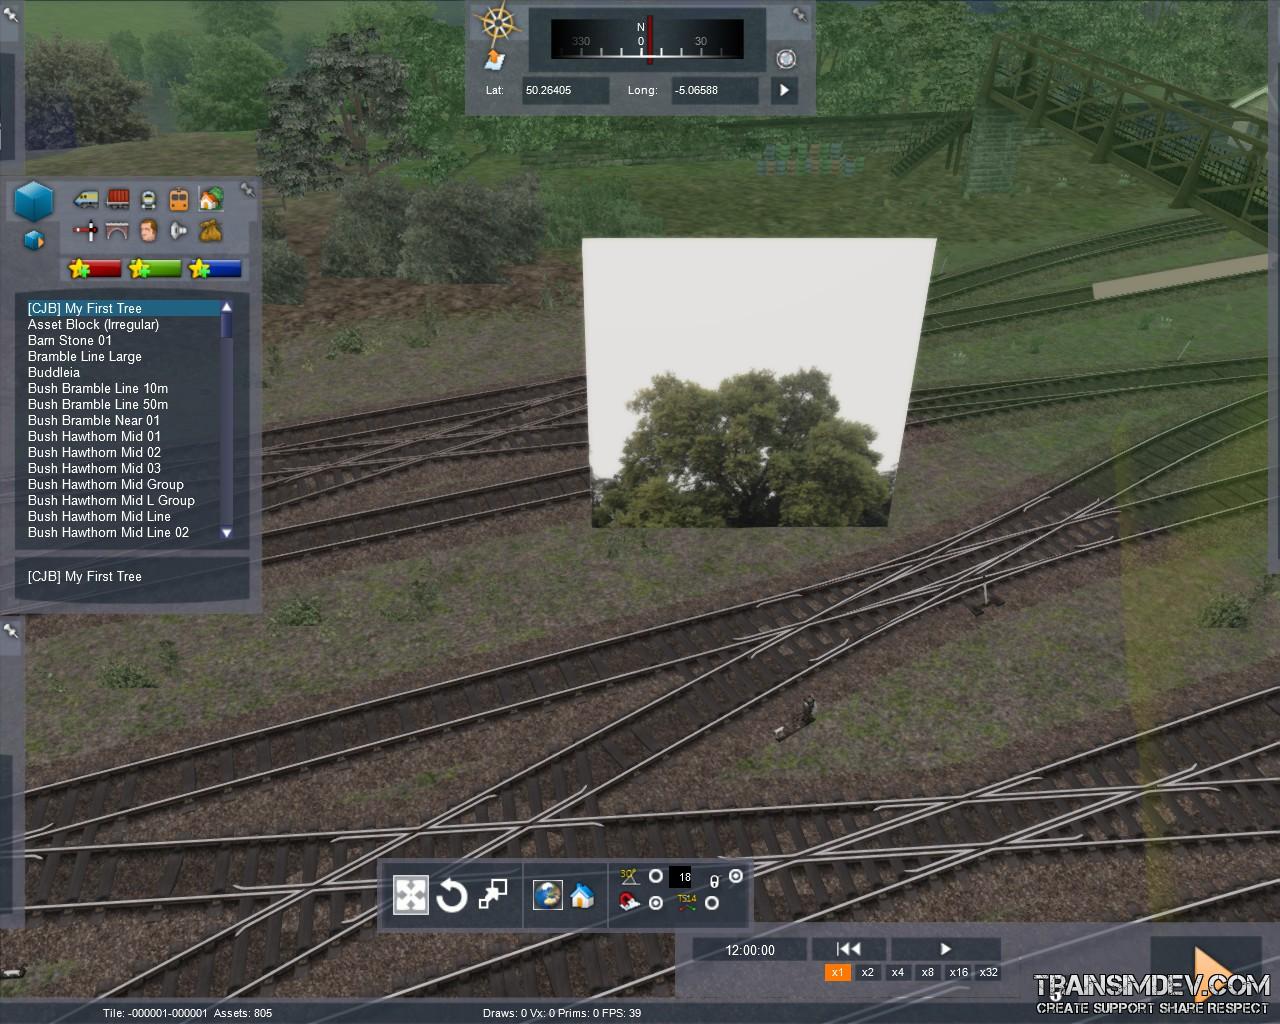Image resolution: width=1280 pixels, height=1024 pixels.
Task: Click the home icon beside the globe
Action: point(582,895)
